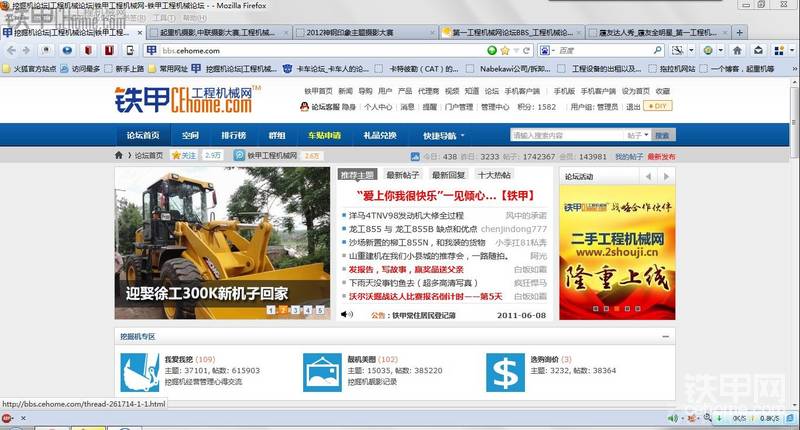Click the red adblock icon in status bar
This screenshot has width=800, height=430.
tap(7, 418)
